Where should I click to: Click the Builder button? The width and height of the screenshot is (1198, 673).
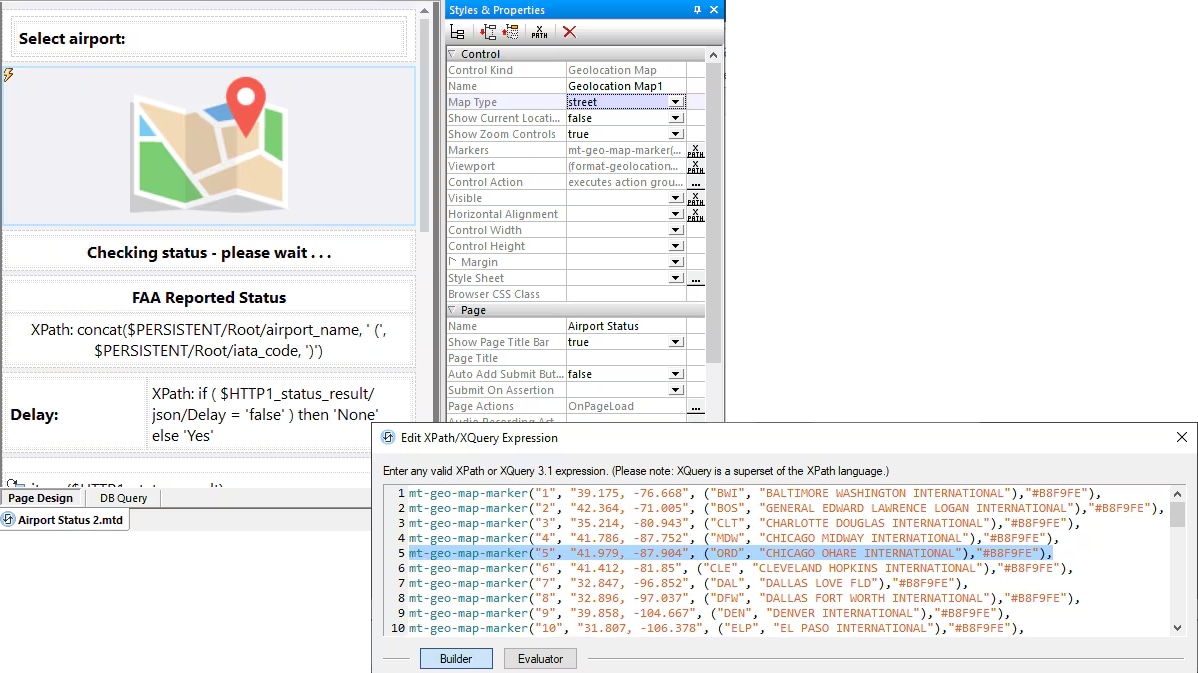click(x=456, y=658)
